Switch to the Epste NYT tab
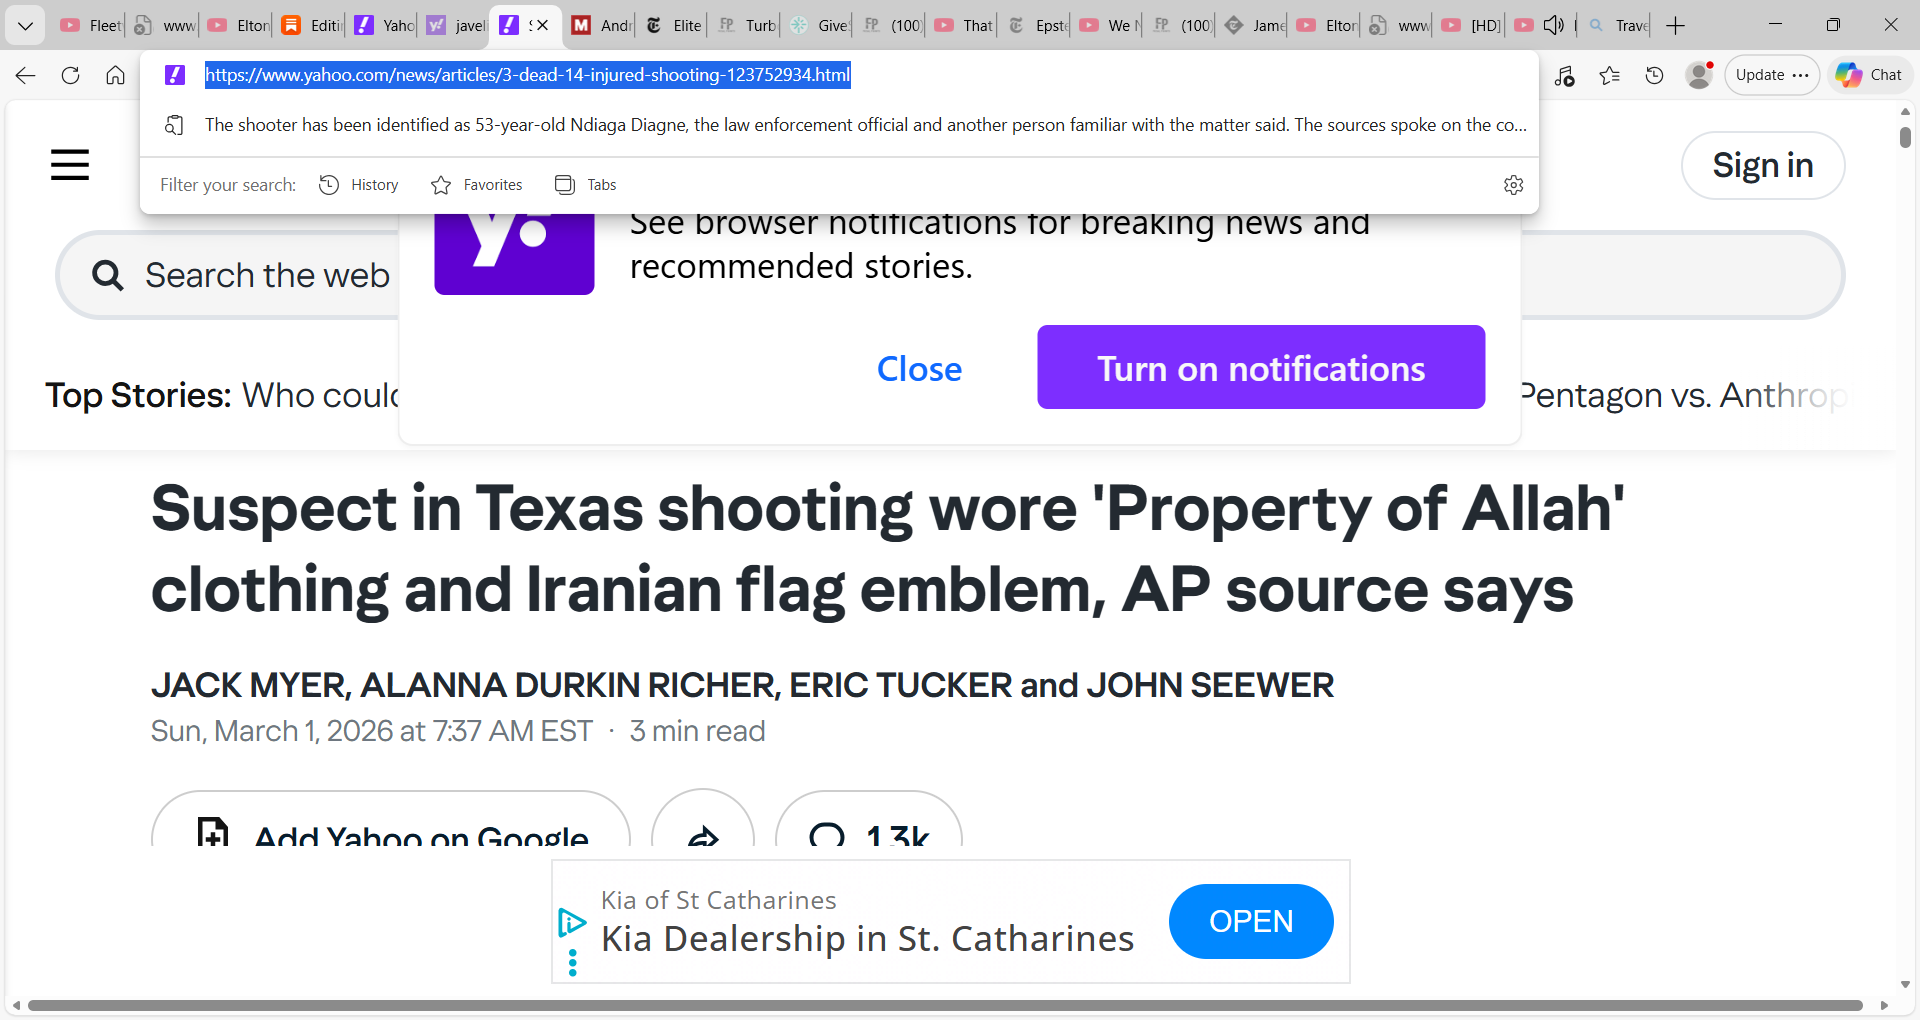The image size is (1920, 1020). [x=1038, y=25]
